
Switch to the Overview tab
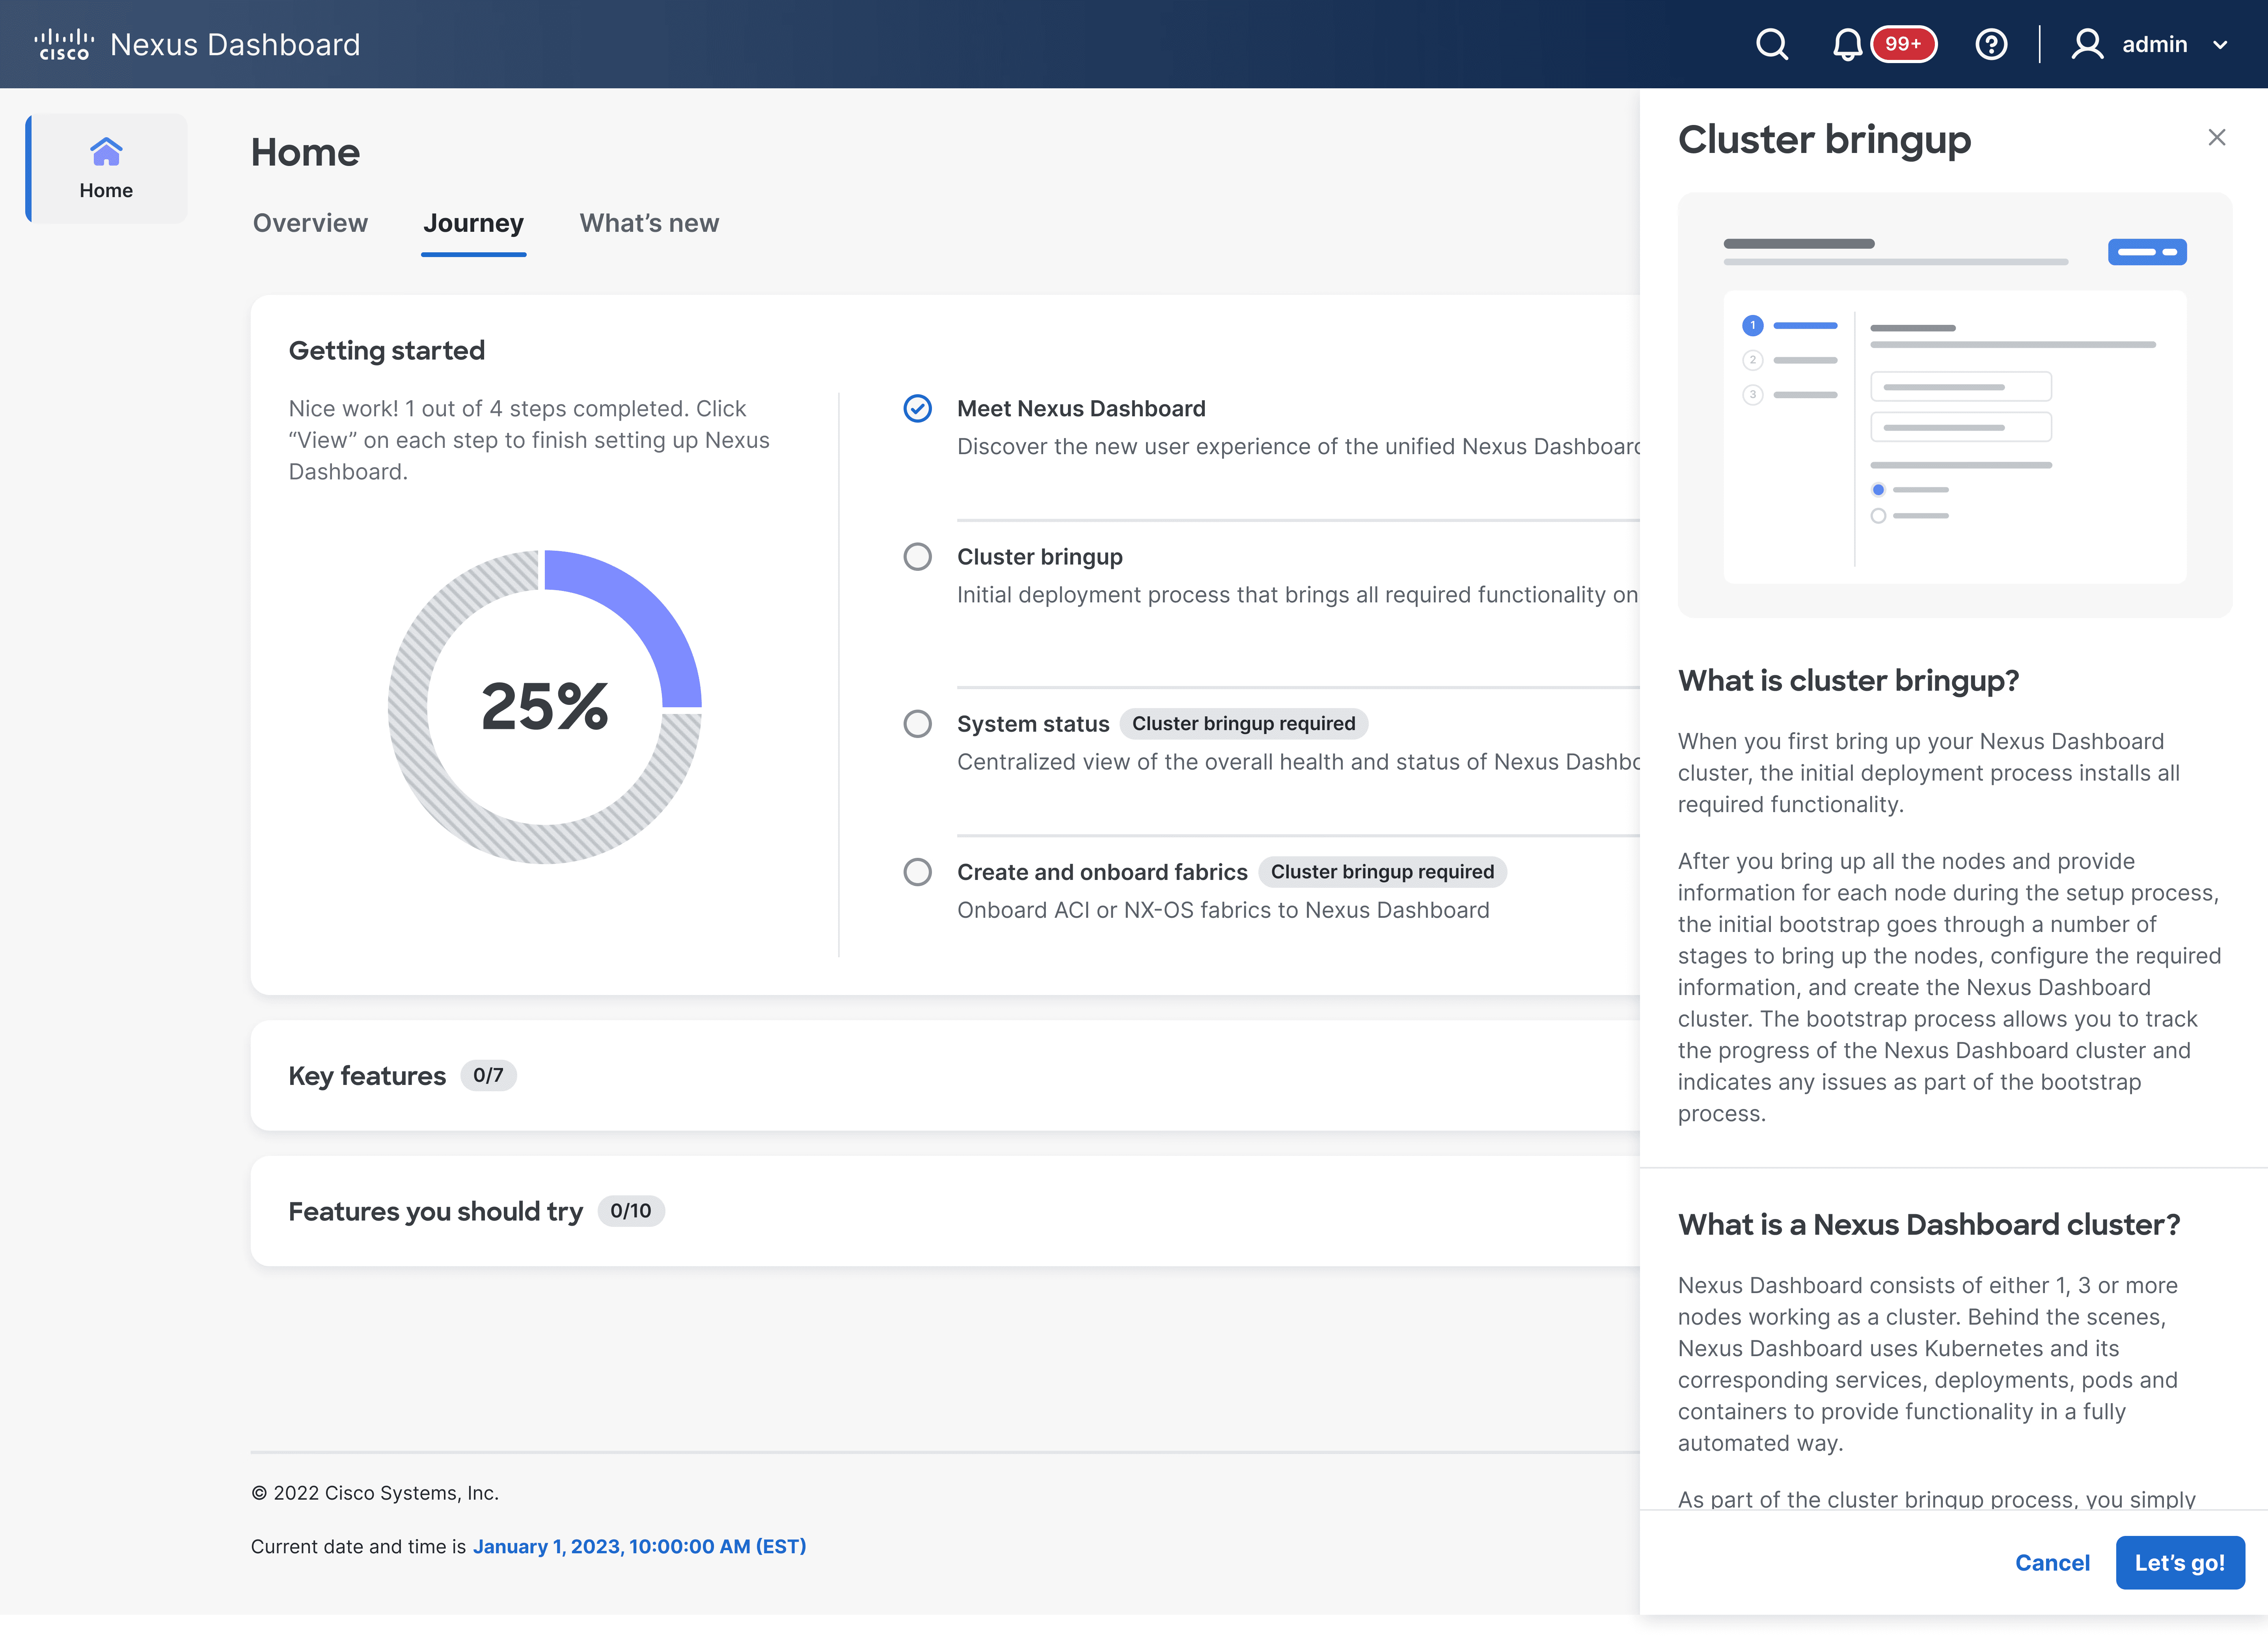(310, 223)
